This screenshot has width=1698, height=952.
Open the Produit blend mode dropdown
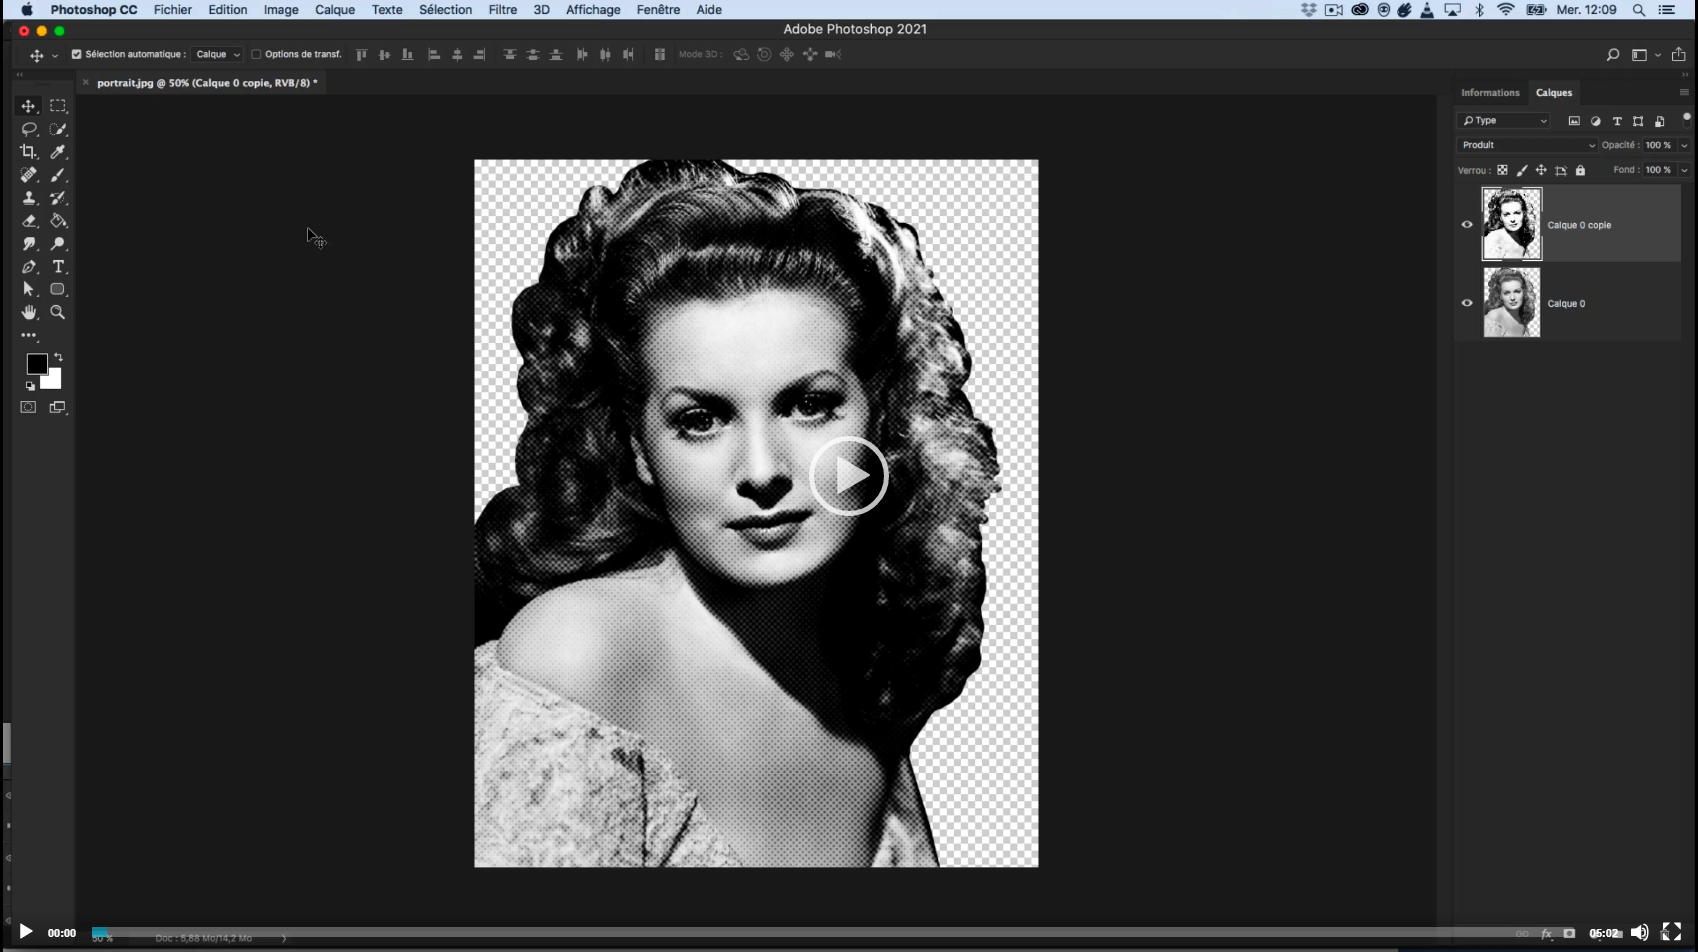[1525, 144]
